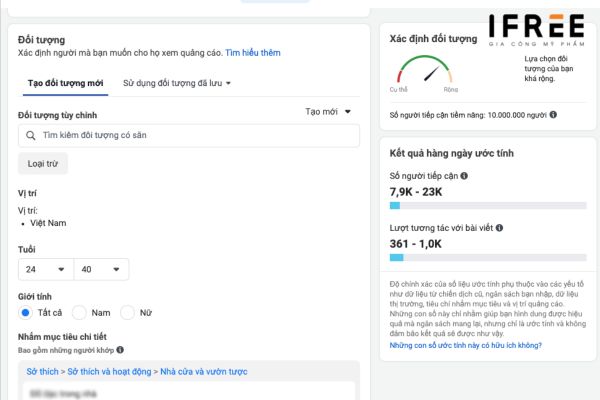Click Sở thích và hoạt động breadcrumb link
Screen dimensions: 600x400
click(109, 372)
